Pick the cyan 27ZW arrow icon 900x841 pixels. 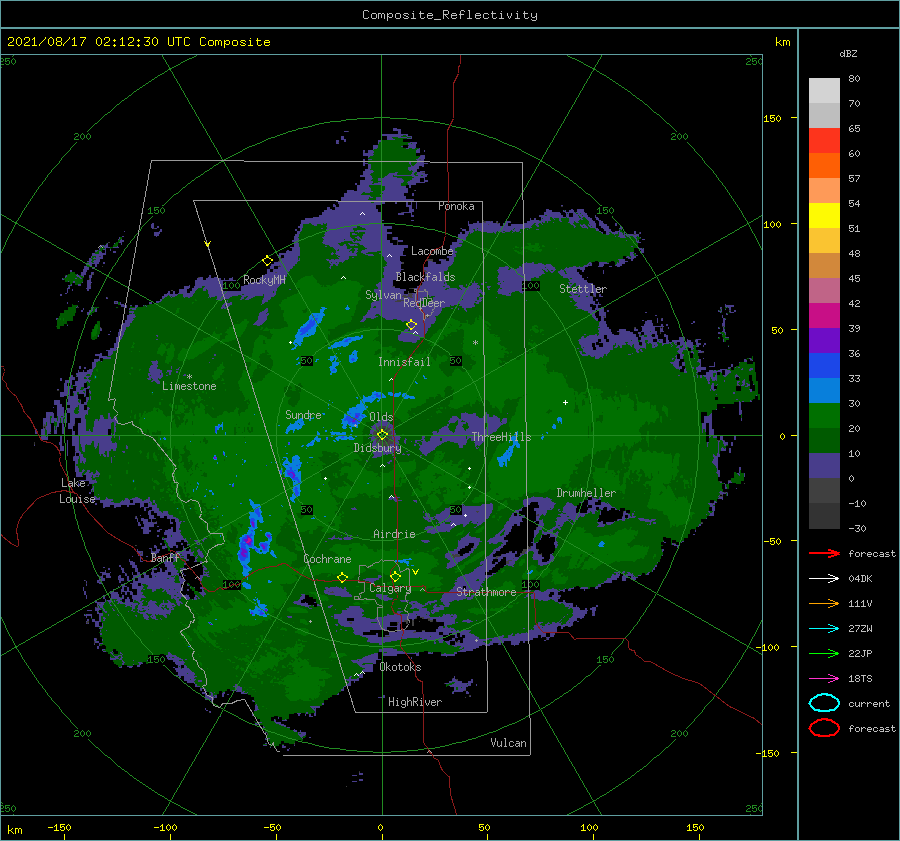point(824,629)
